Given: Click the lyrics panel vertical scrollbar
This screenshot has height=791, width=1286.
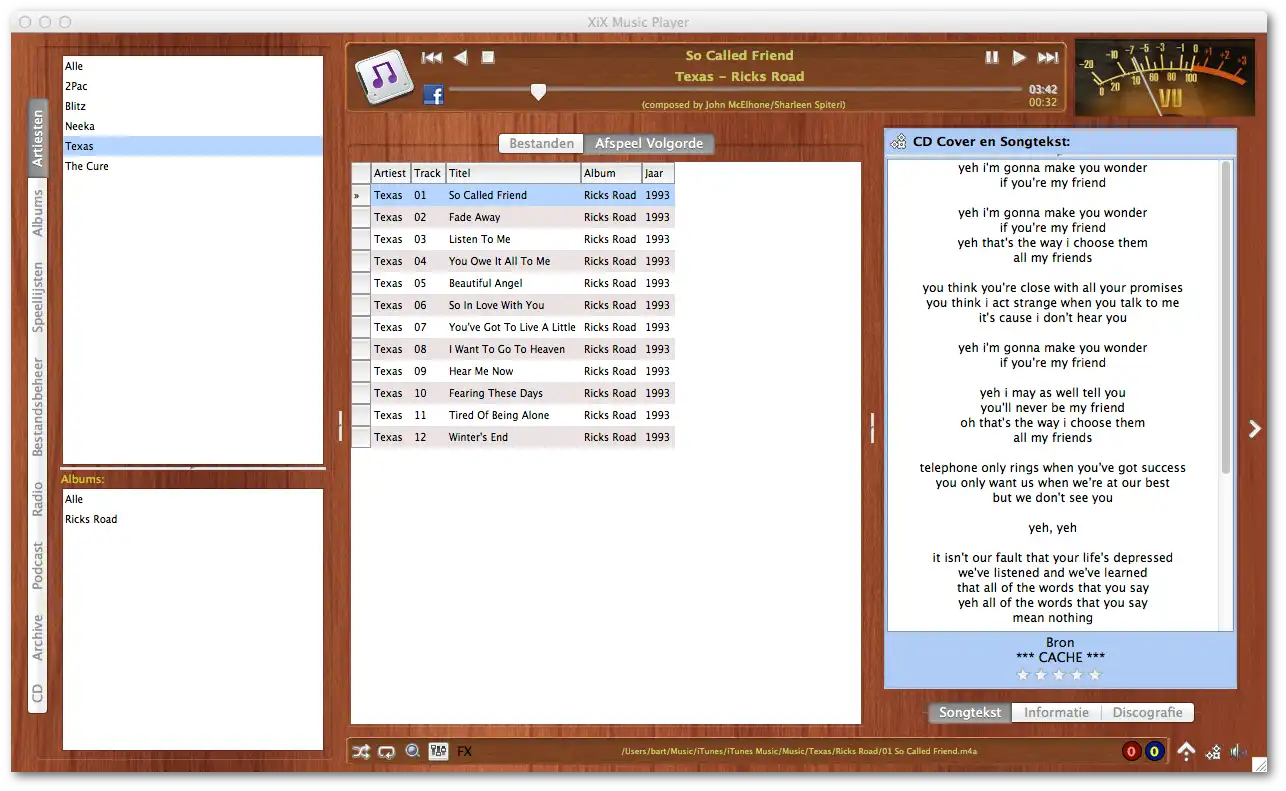Looking at the screenshot, I should tap(1226, 318).
